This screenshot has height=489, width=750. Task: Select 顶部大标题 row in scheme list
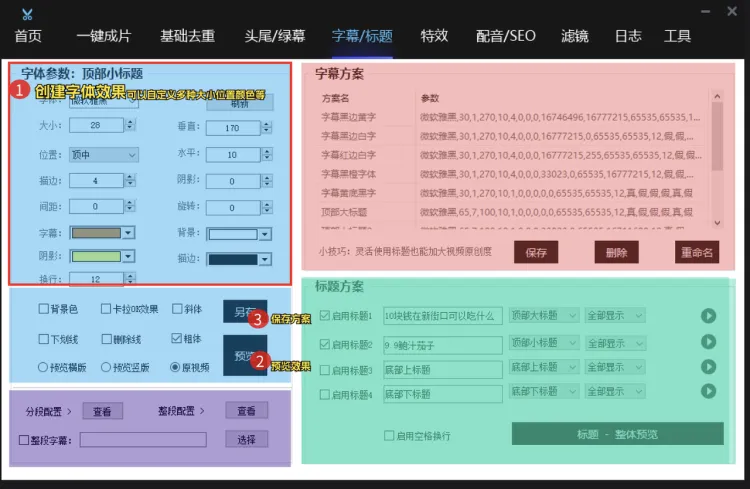coord(512,212)
